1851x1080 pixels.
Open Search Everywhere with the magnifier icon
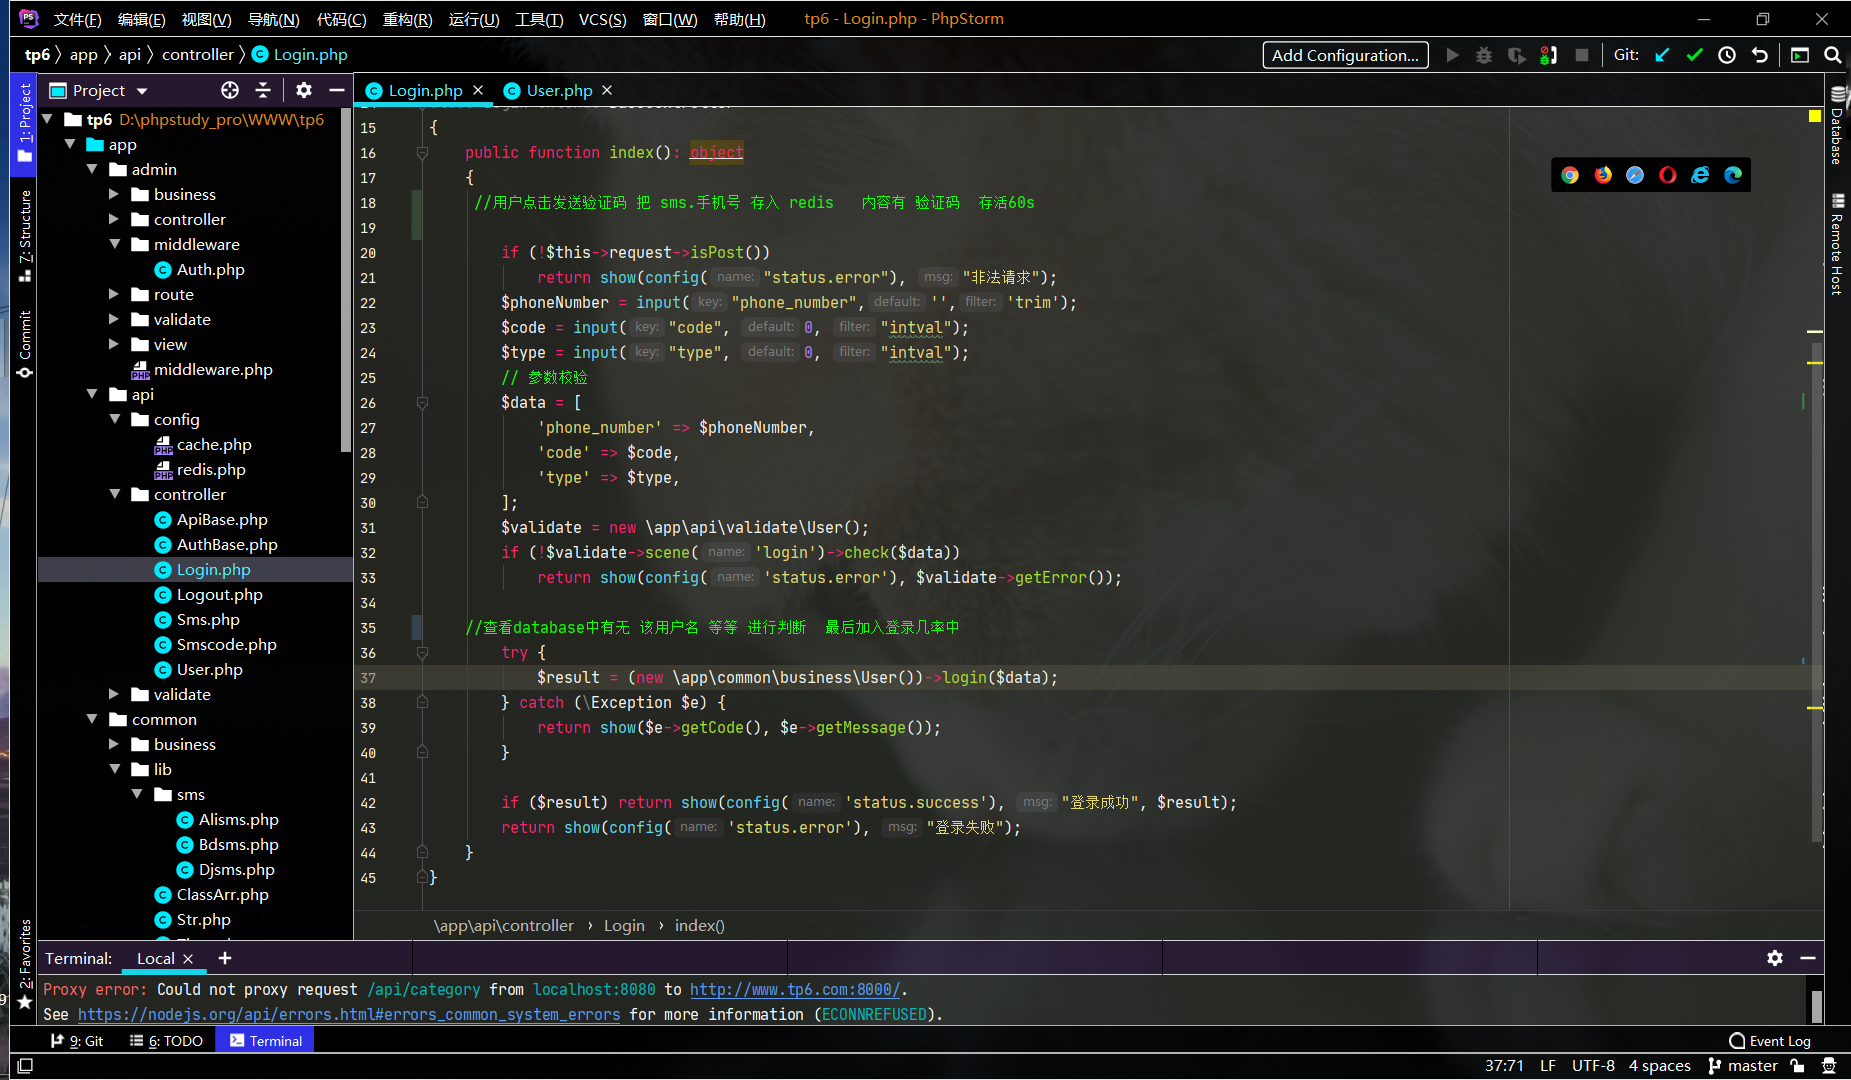[x=1832, y=55]
